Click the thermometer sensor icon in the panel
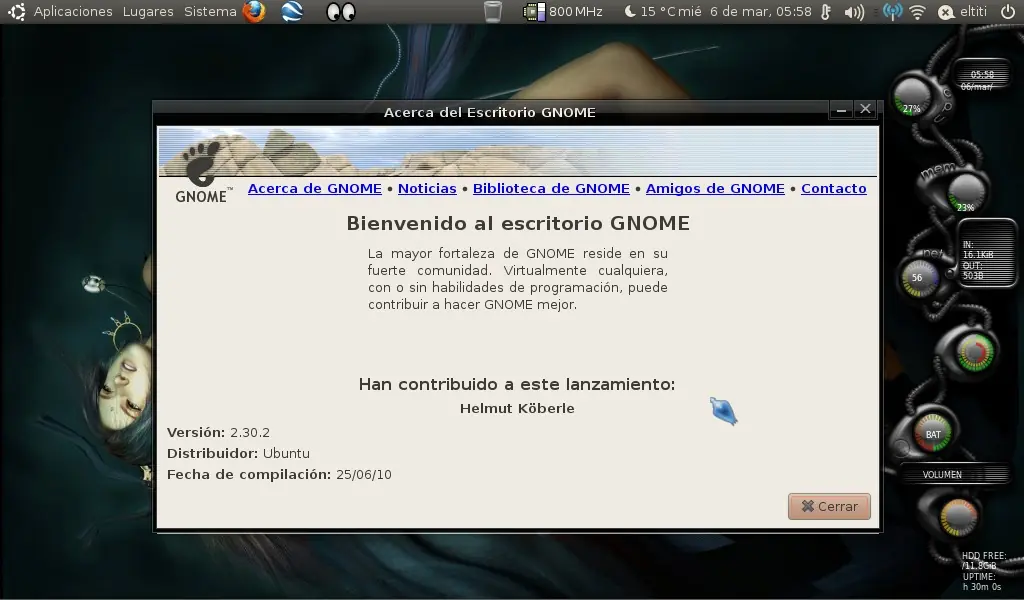The width and height of the screenshot is (1024, 600). [826, 12]
